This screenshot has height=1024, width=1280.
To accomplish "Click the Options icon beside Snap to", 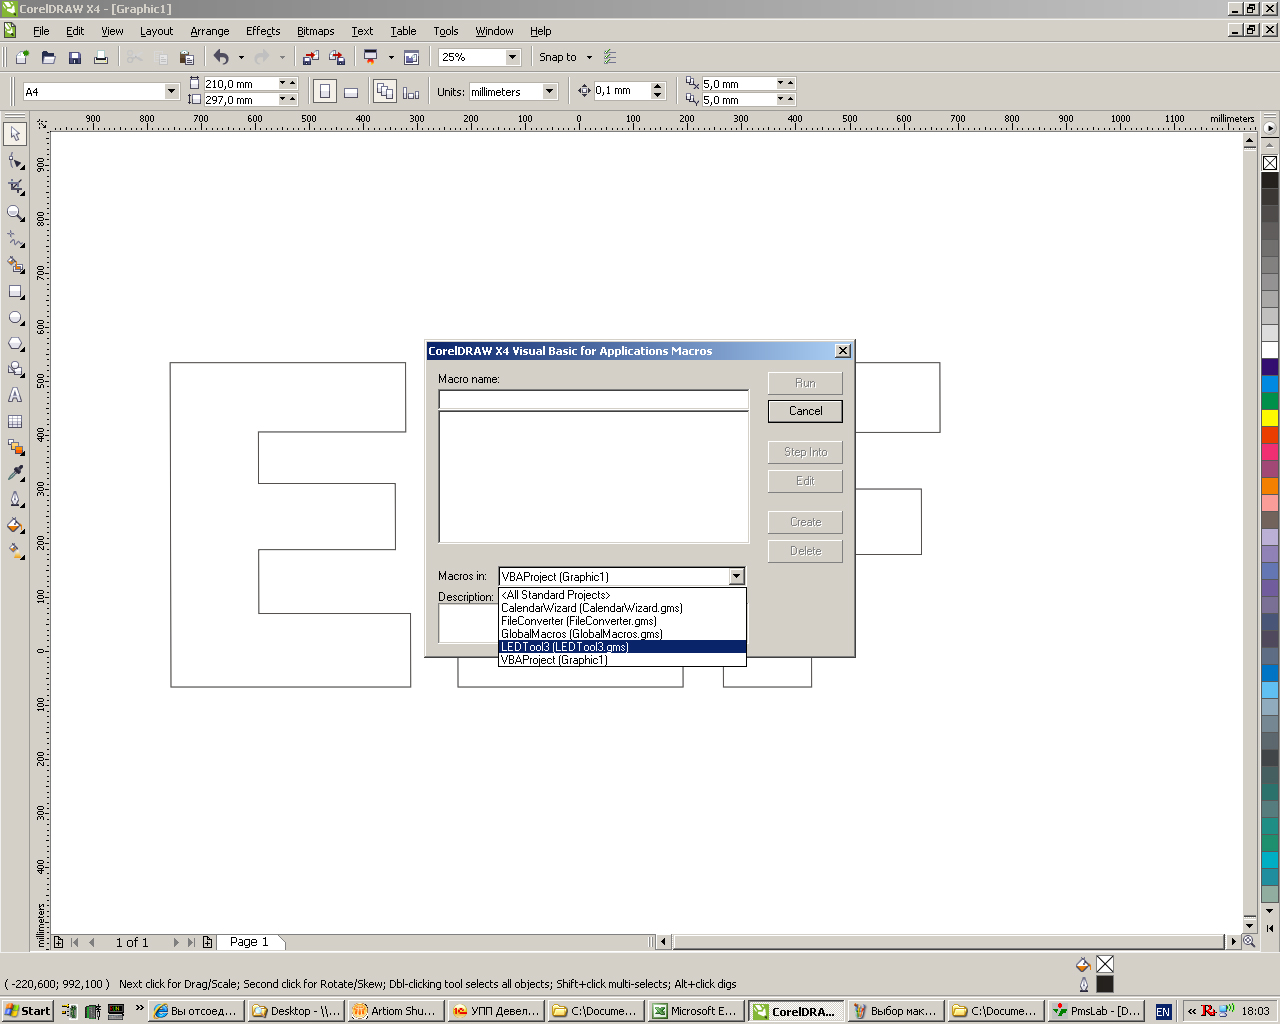I will (610, 57).
